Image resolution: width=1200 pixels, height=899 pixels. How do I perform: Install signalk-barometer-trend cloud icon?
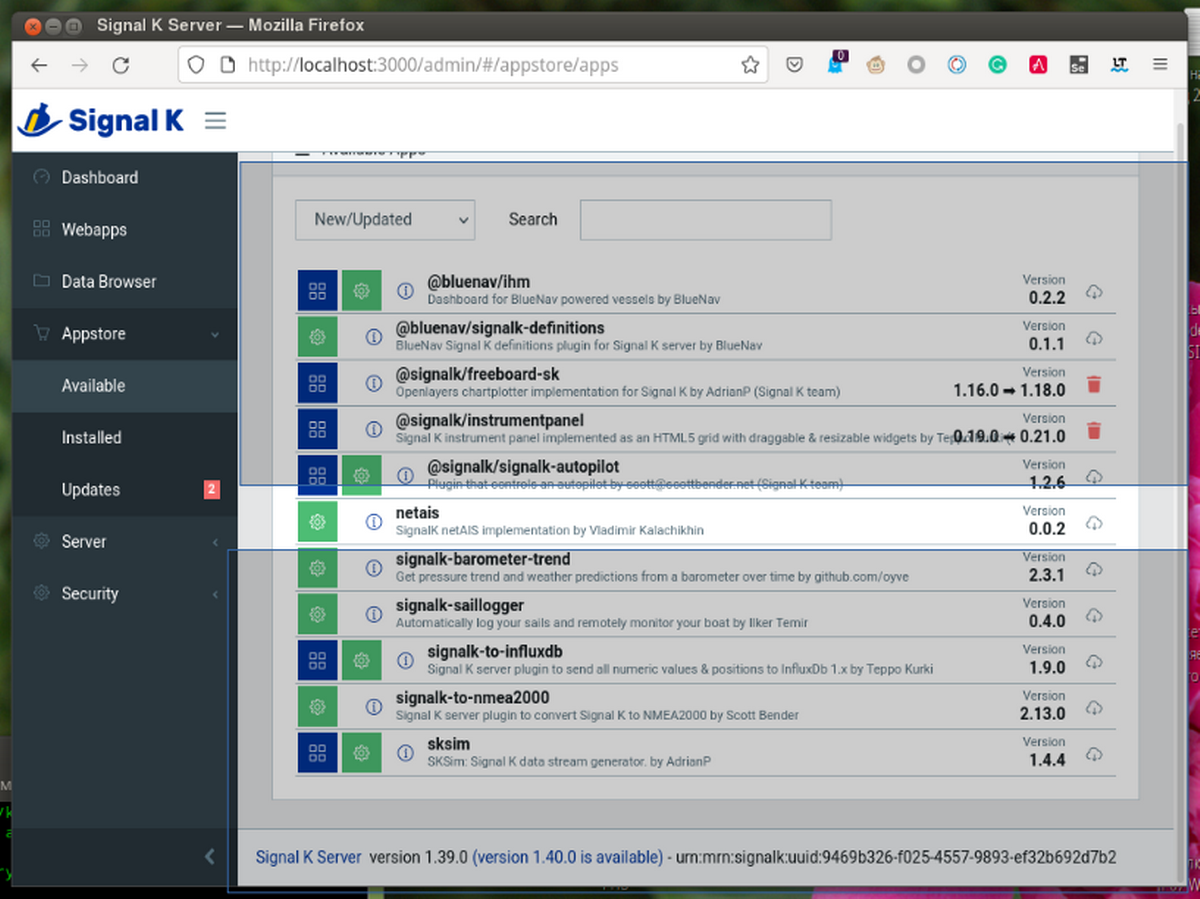click(x=1094, y=569)
